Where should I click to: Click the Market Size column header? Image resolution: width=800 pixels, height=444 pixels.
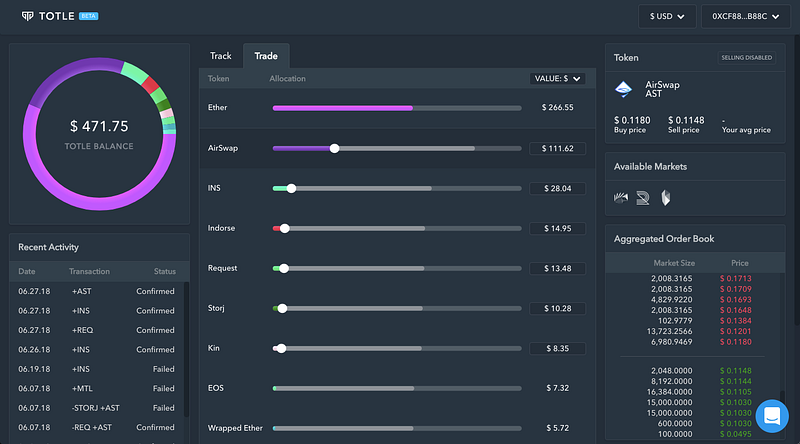tap(674, 263)
